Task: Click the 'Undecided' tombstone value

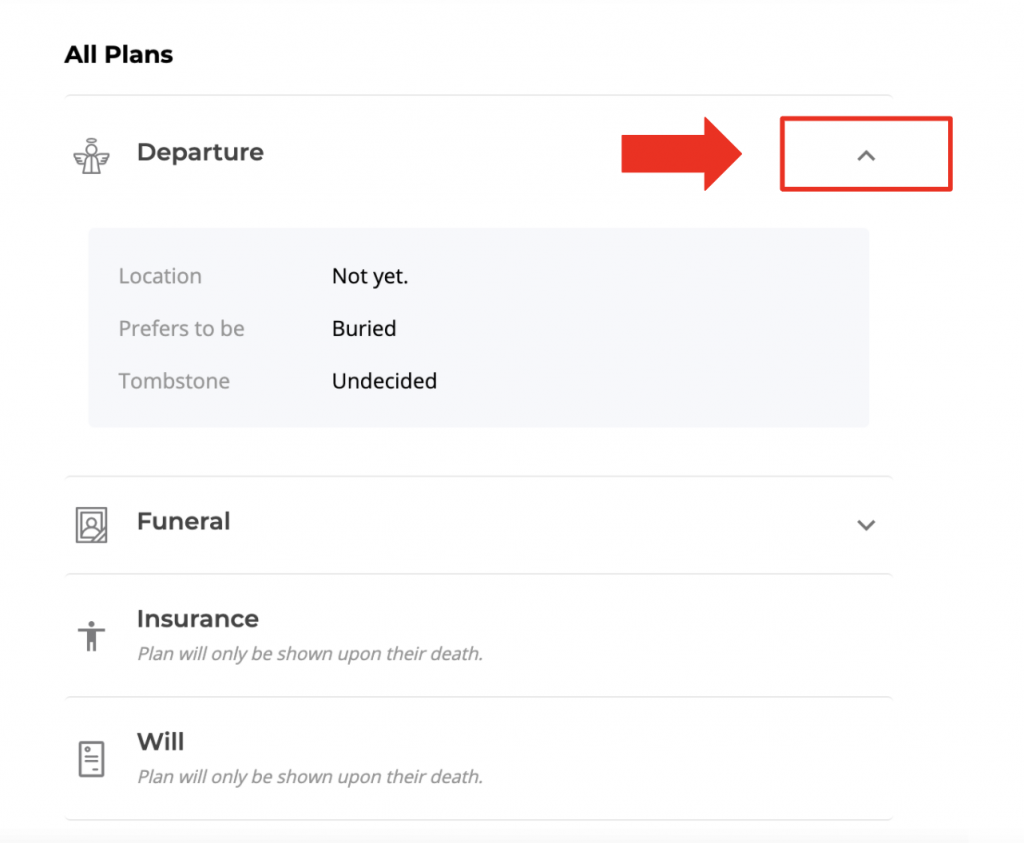Action: point(385,381)
